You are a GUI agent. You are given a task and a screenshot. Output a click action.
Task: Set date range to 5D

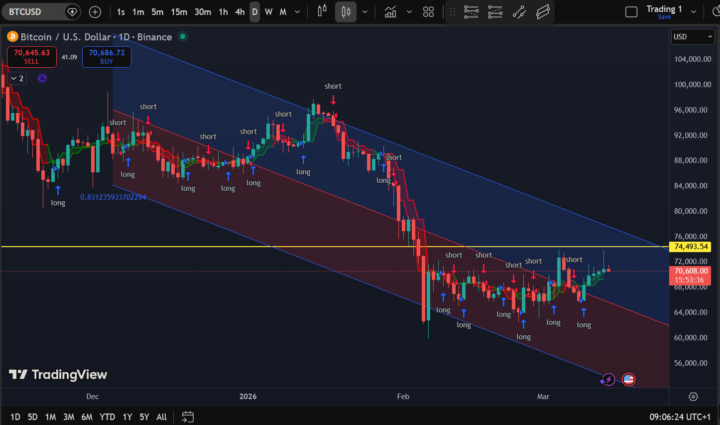[x=33, y=417]
